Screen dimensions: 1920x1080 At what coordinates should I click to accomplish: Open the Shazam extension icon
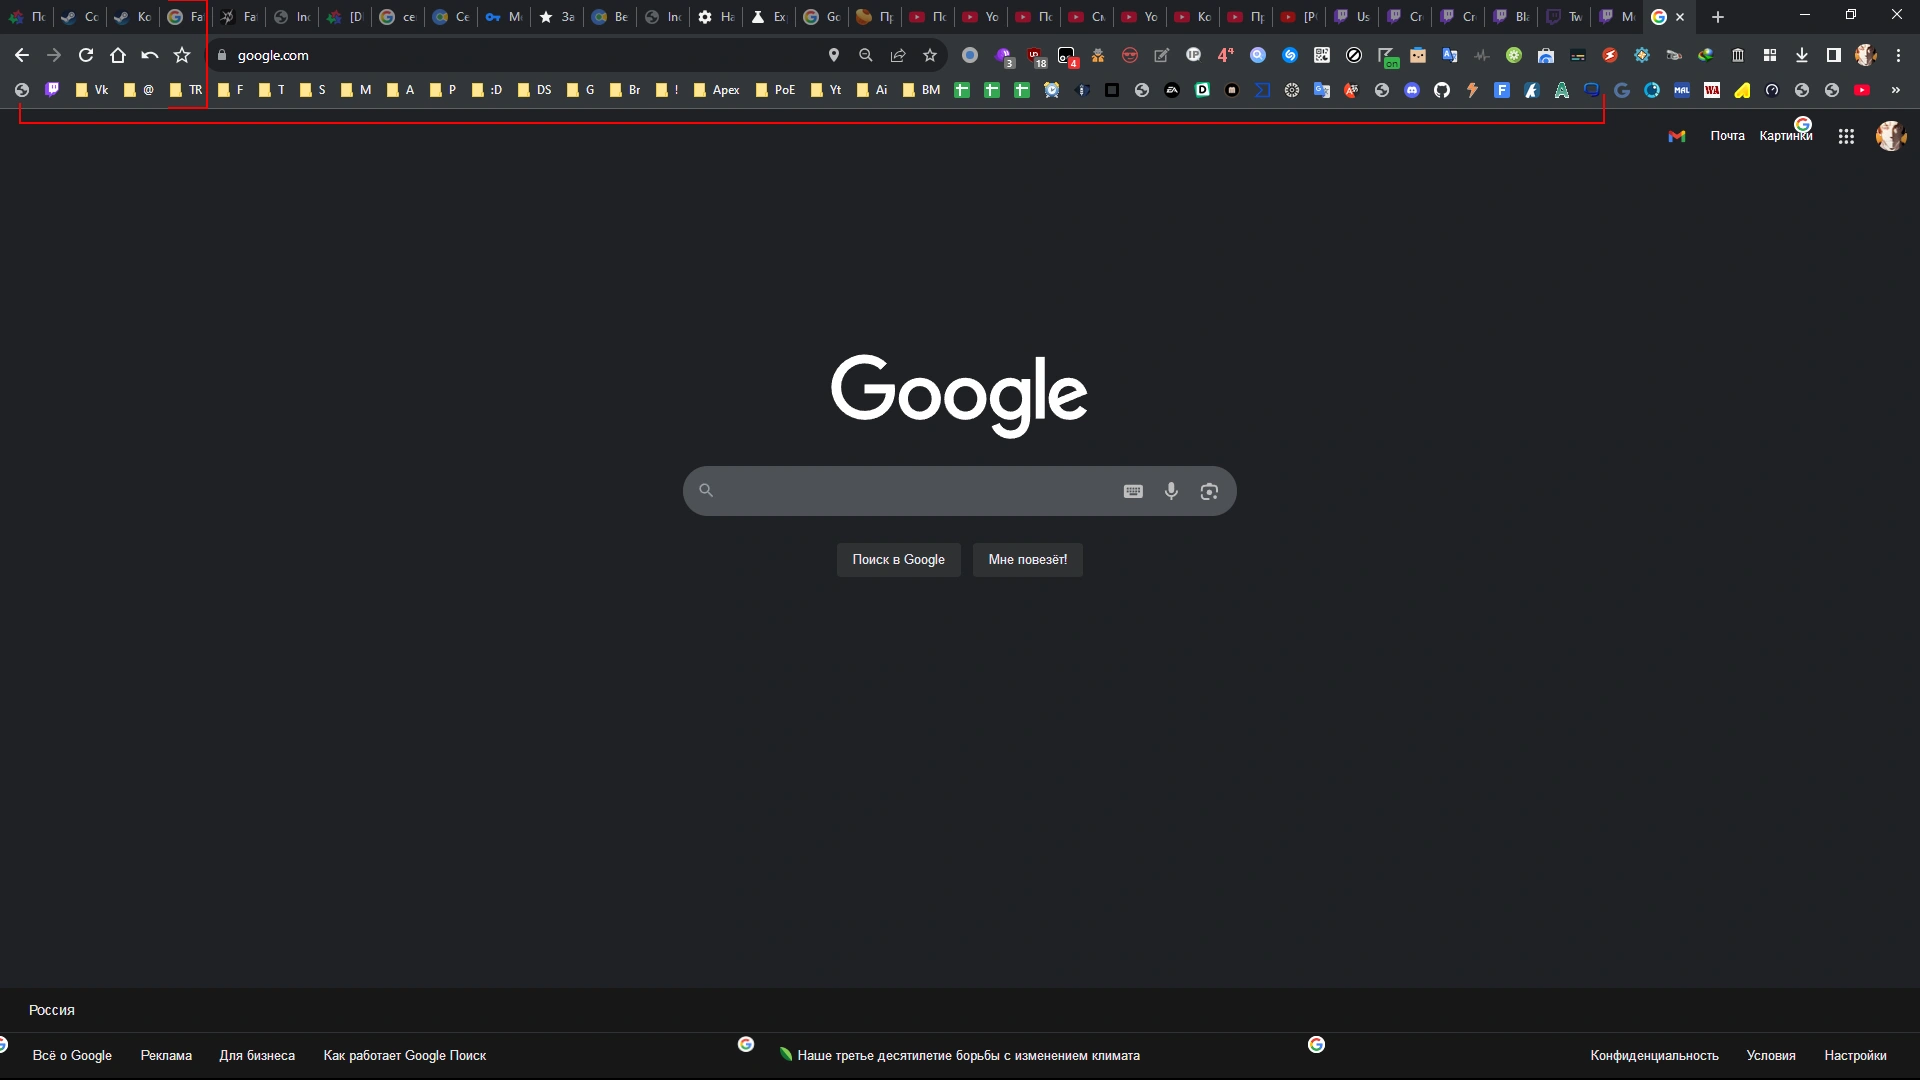click(1290, 55)
